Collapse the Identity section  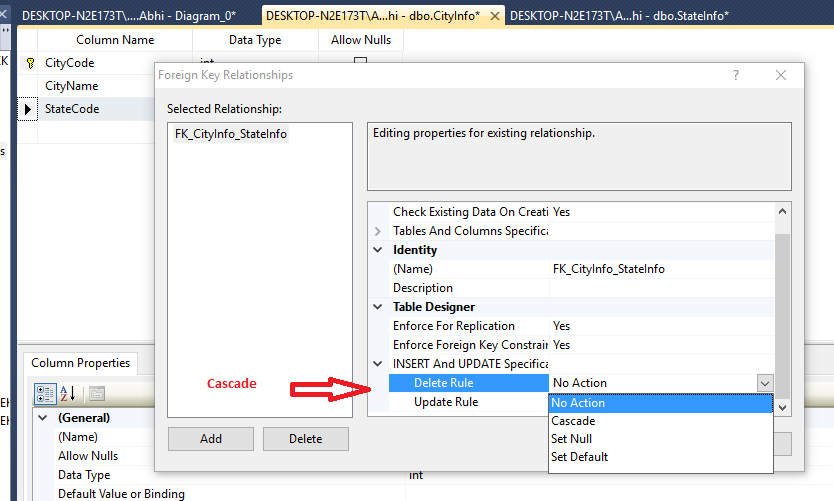pyautogui.click(x=378, y=250)
